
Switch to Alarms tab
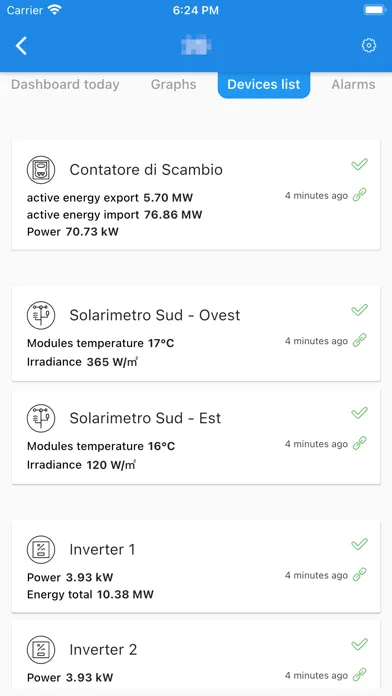pyautogui.click(x=353, y=84)
